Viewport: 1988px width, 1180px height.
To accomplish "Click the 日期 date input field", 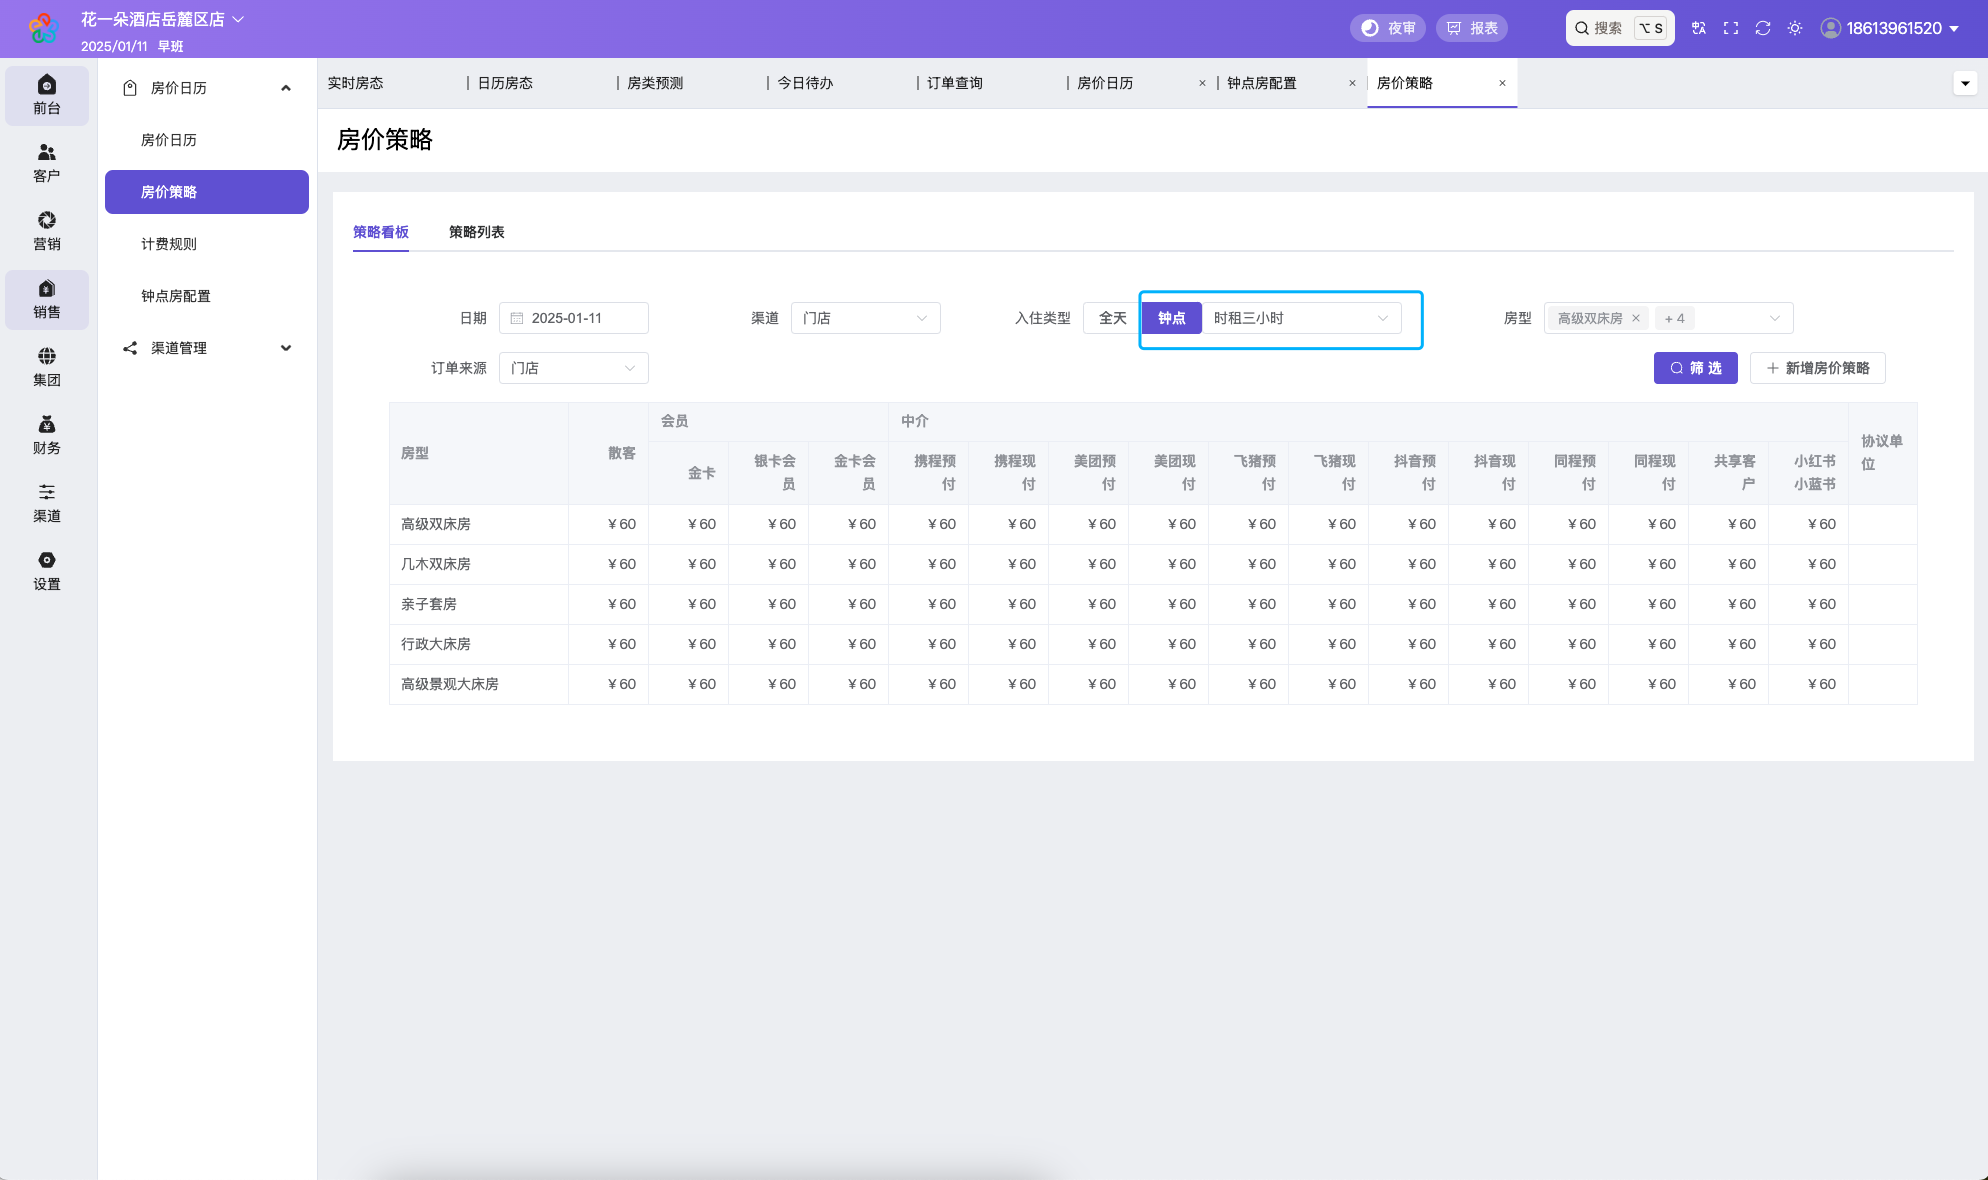I will click(574, 318).
